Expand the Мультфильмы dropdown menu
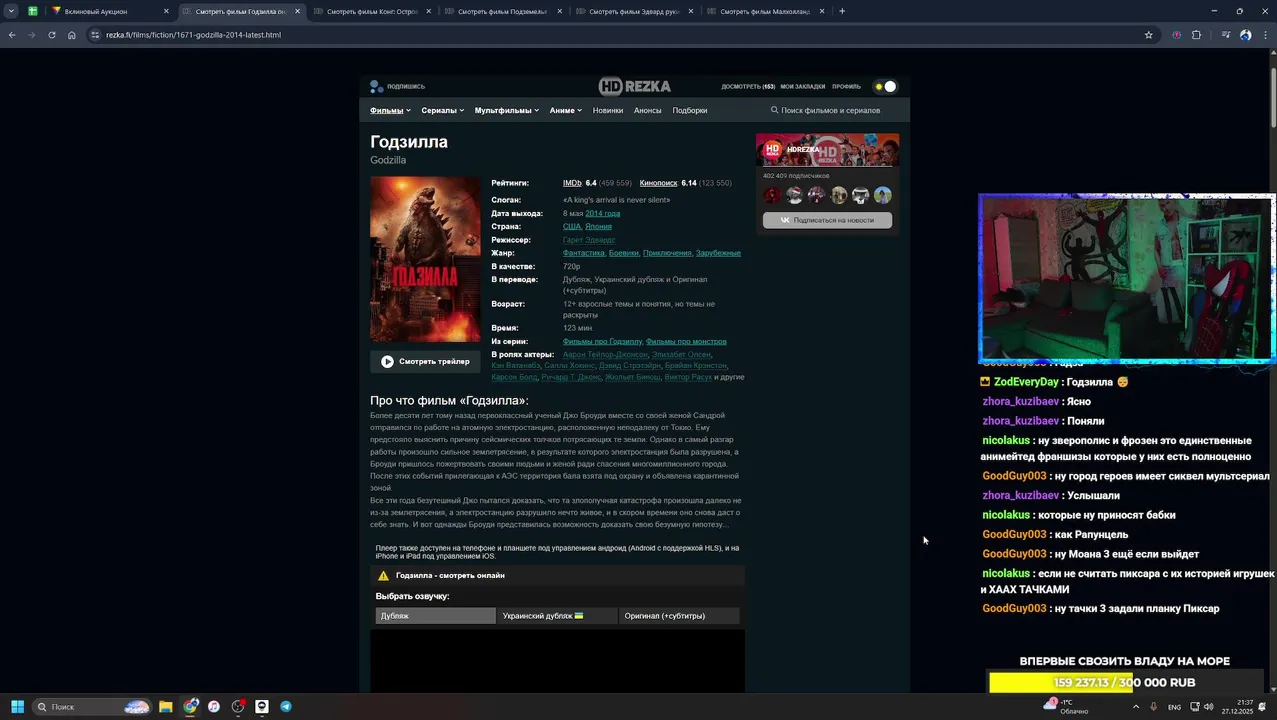This screenshot has height=720, width=1277. click(506, 110)
